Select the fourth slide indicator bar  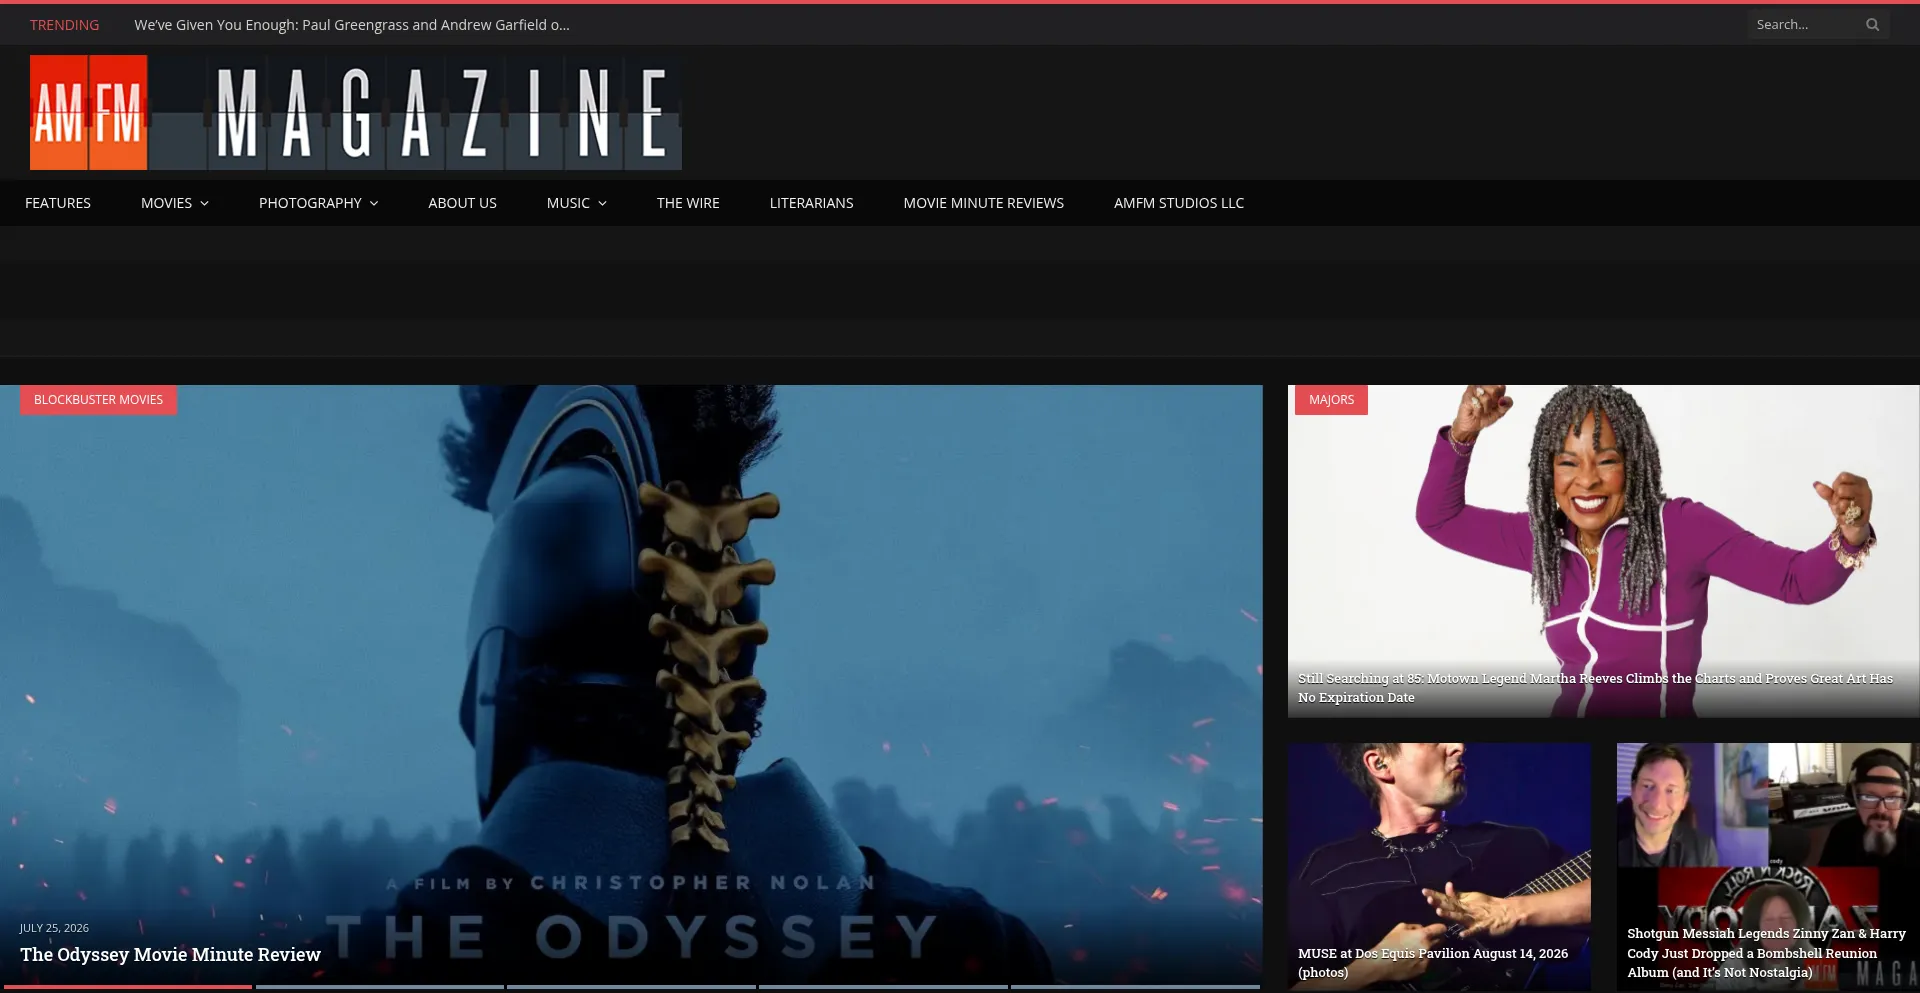[883, 987]
